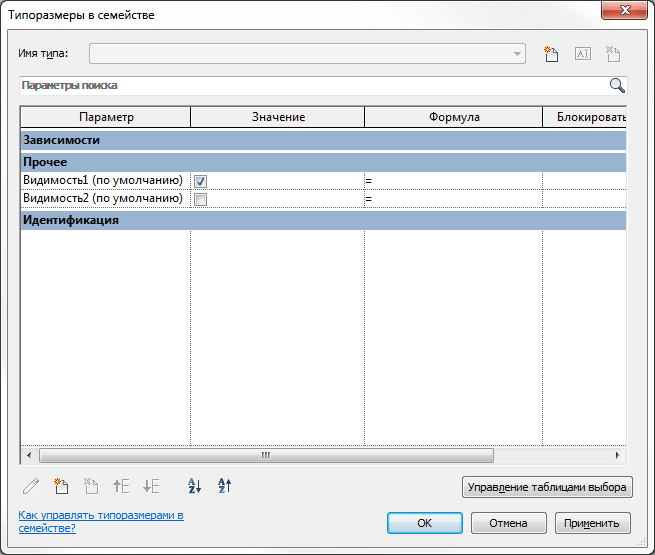This screenshot has width=655, height=555.
Task: Sort parameters in ascending order
Action: tap(194, 487)
